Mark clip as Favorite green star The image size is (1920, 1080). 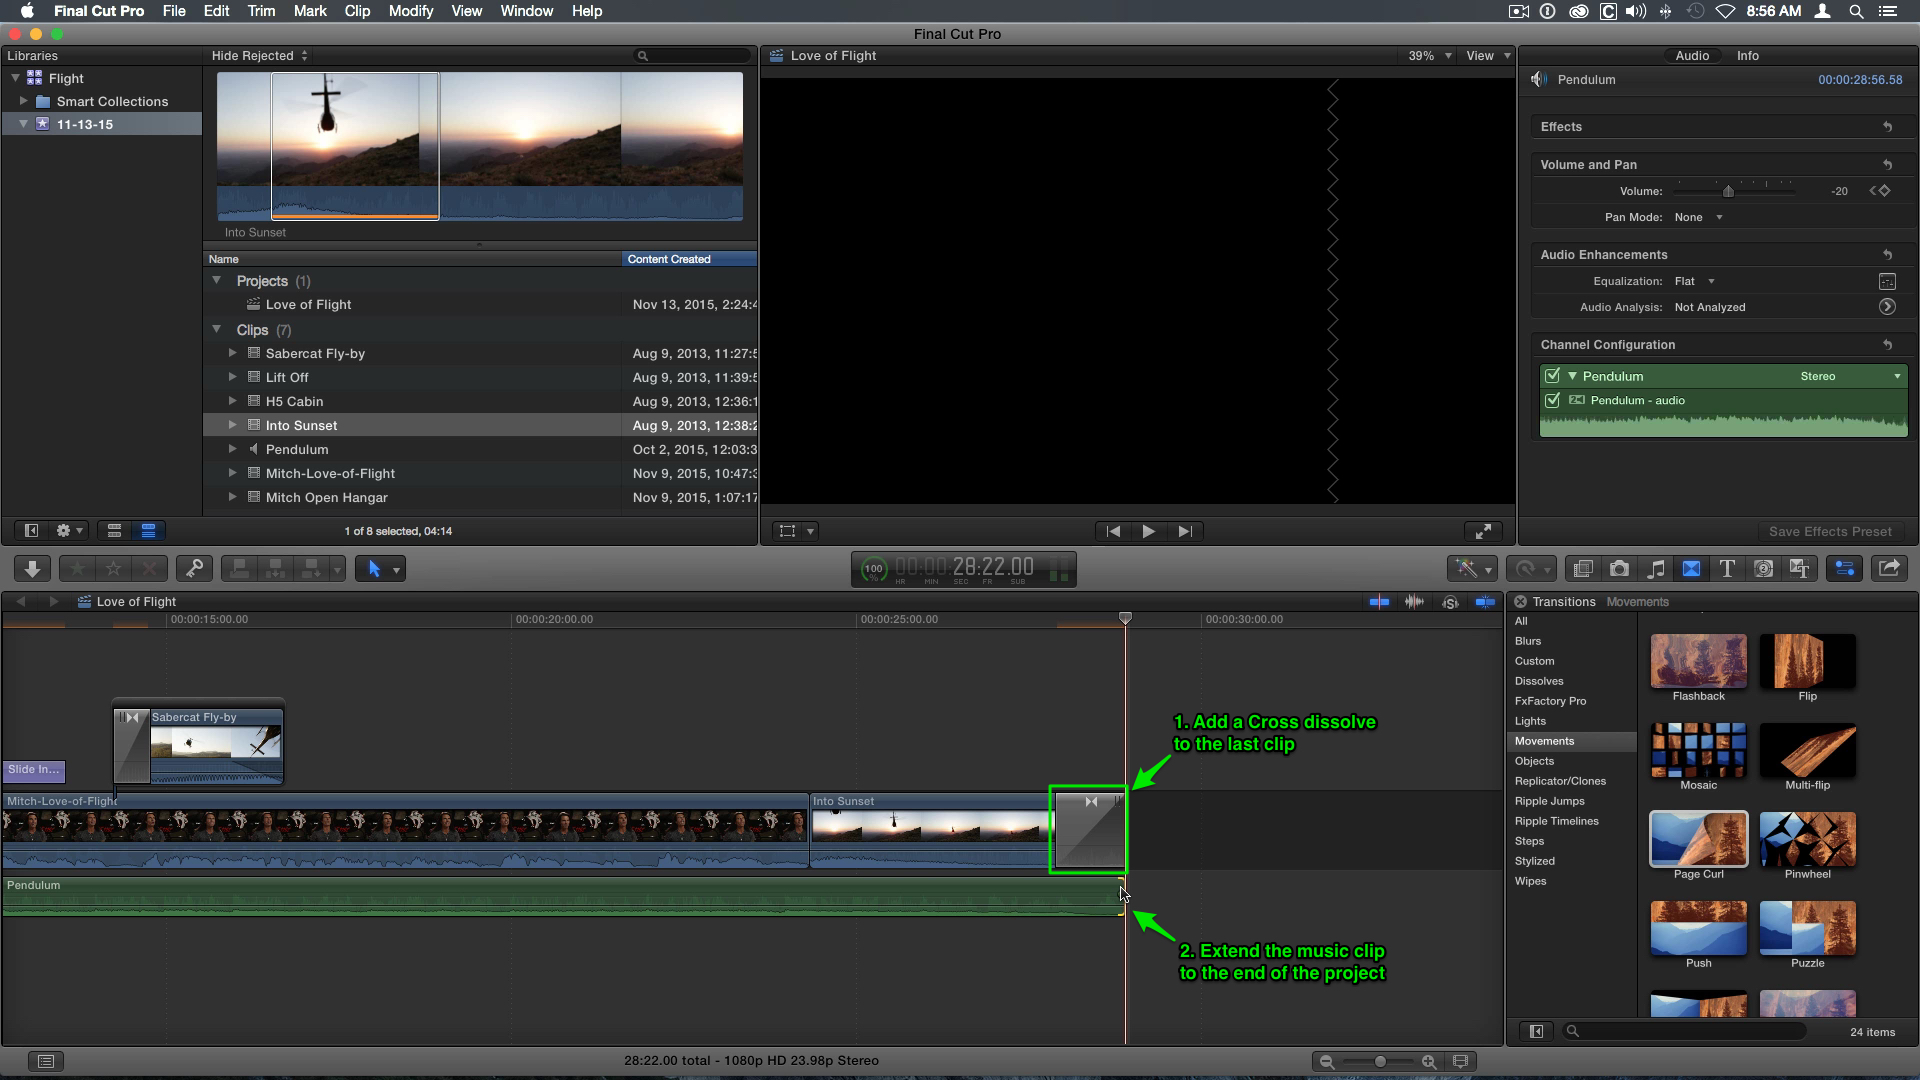pos(77,569)
